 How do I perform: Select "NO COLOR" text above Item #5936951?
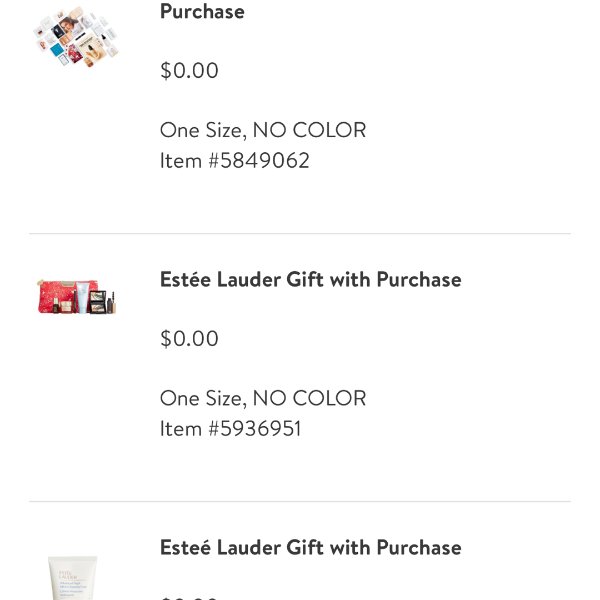[309, 398]
